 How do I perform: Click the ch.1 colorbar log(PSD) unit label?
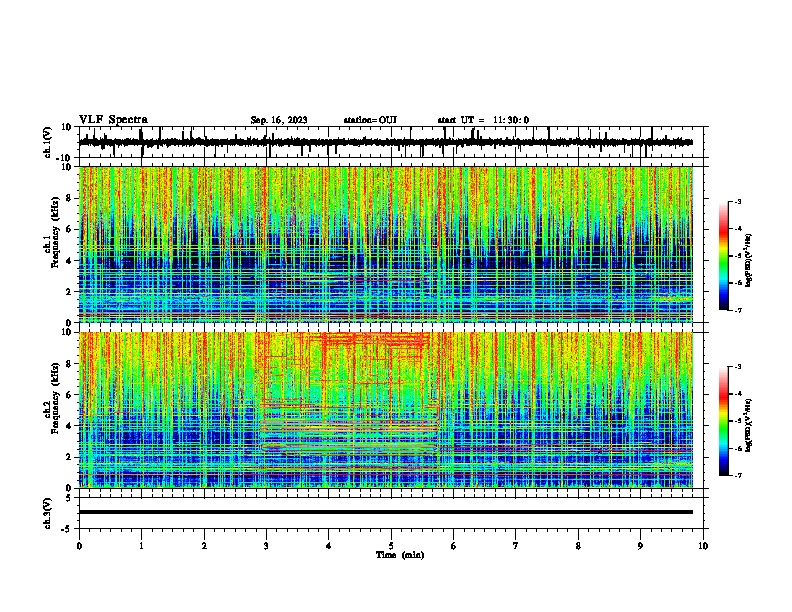749,261
